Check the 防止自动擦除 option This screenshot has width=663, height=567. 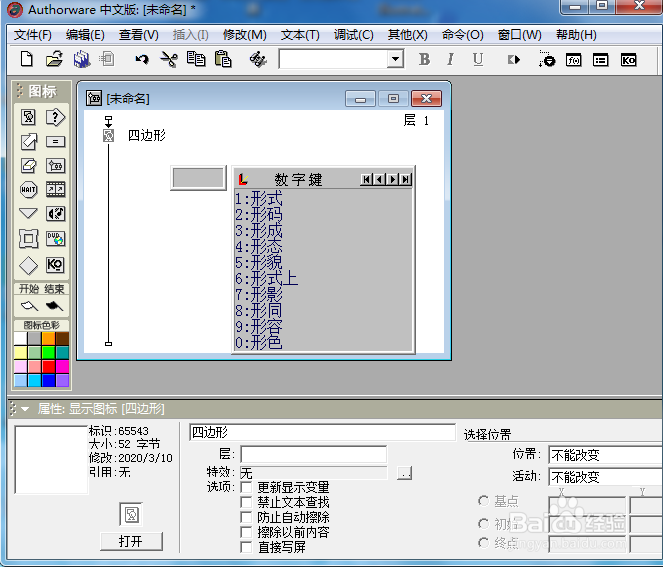[x=246, y=517]
